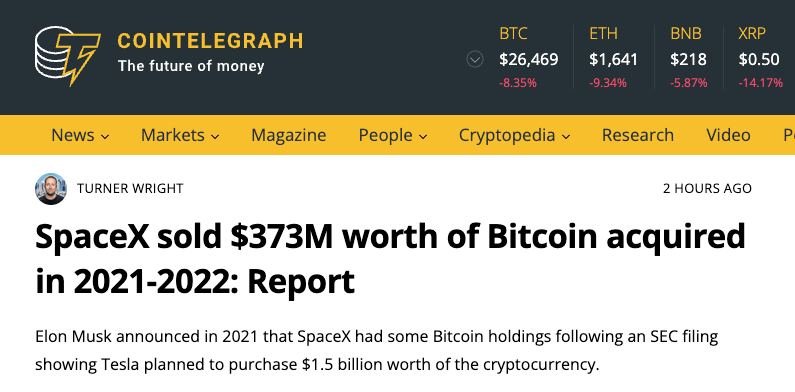
Task: Click The future of money tagline
Action: point(191,66)
